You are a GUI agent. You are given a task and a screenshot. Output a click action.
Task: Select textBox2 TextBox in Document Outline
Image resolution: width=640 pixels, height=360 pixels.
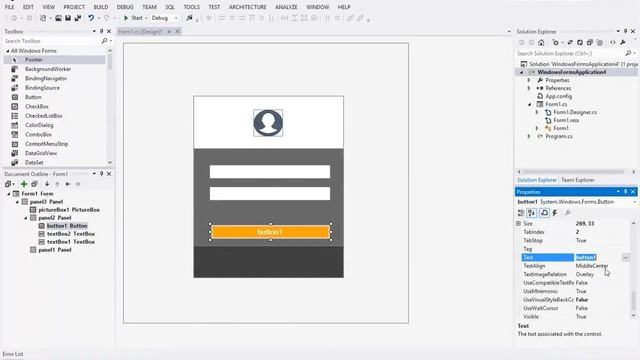(71, 234)
